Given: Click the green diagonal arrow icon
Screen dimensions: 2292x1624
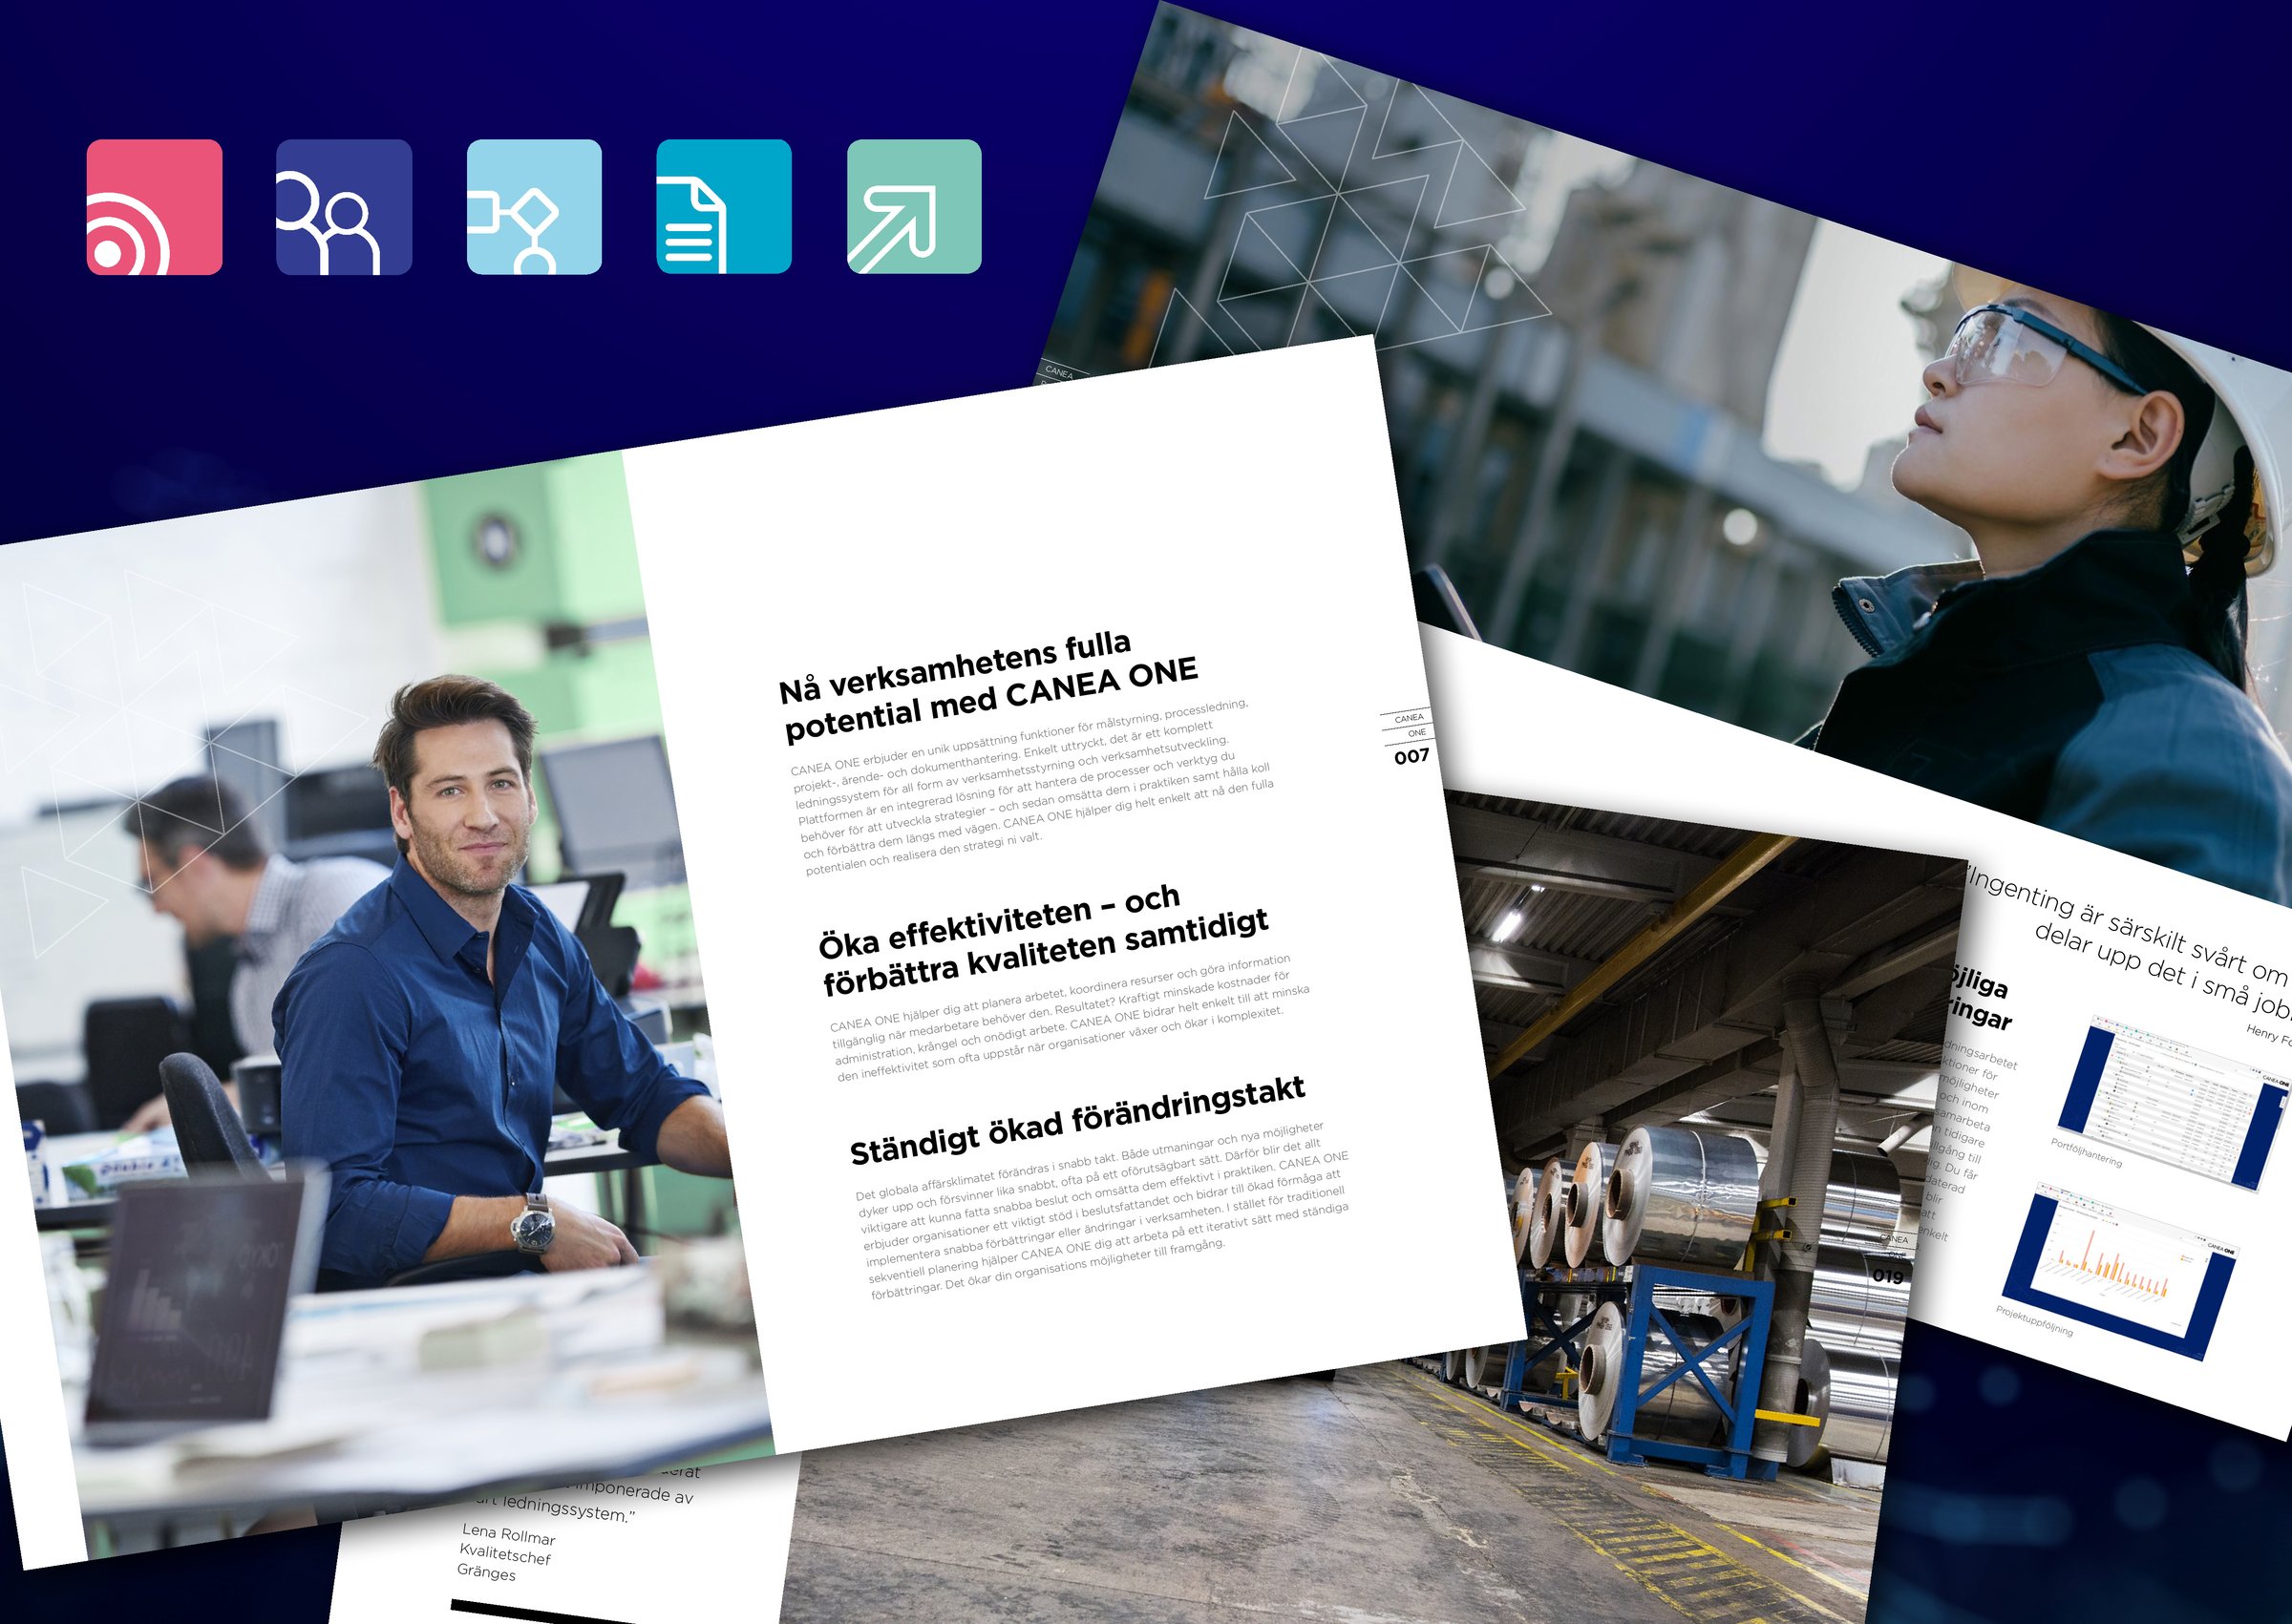Looking at the screenshot, I should (914, 207).
